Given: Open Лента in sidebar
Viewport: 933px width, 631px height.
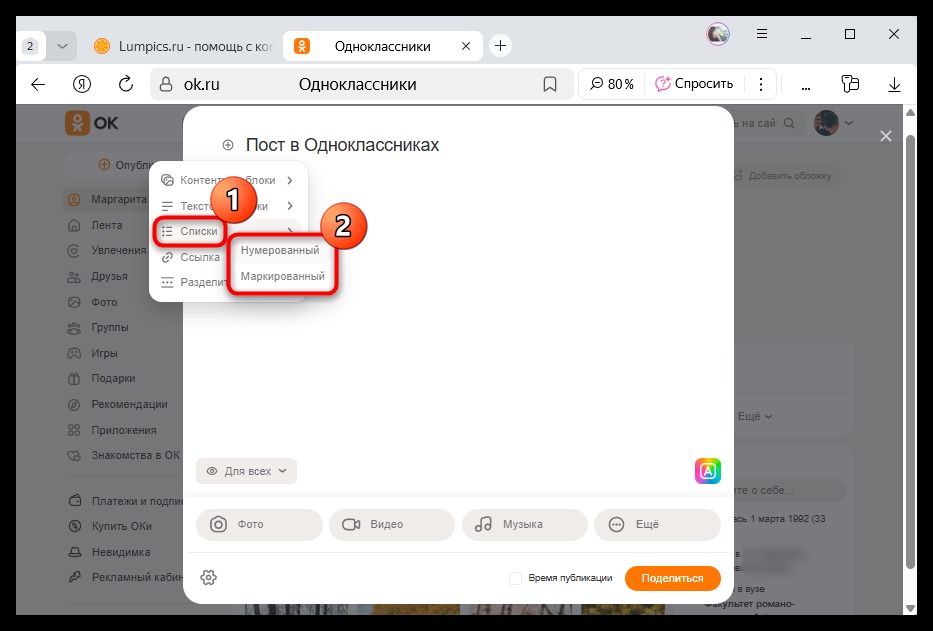Looking at the screenshot, I should tap(107, 225).
